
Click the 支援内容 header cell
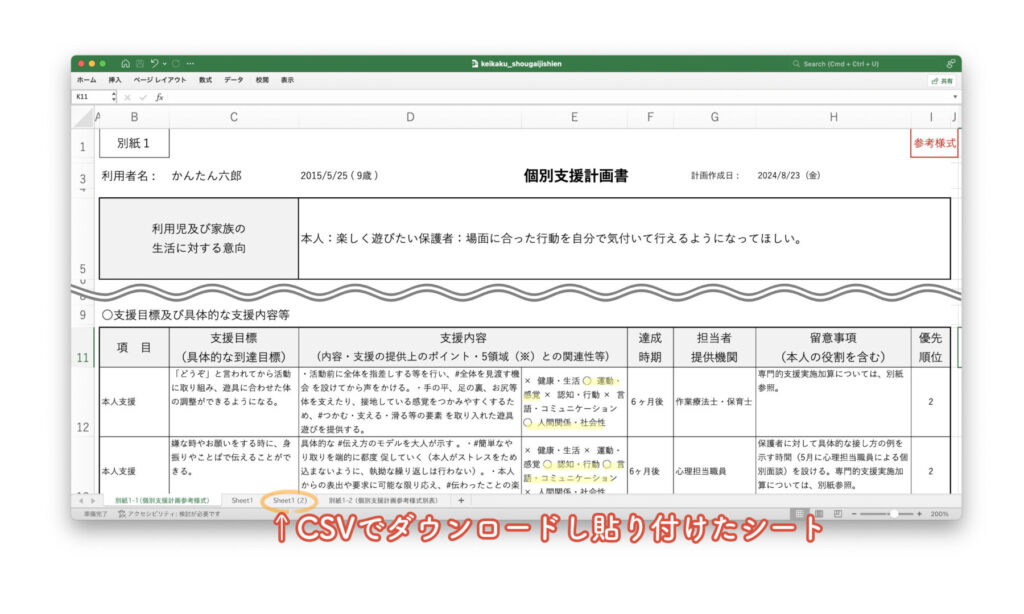tap(463, 347)
